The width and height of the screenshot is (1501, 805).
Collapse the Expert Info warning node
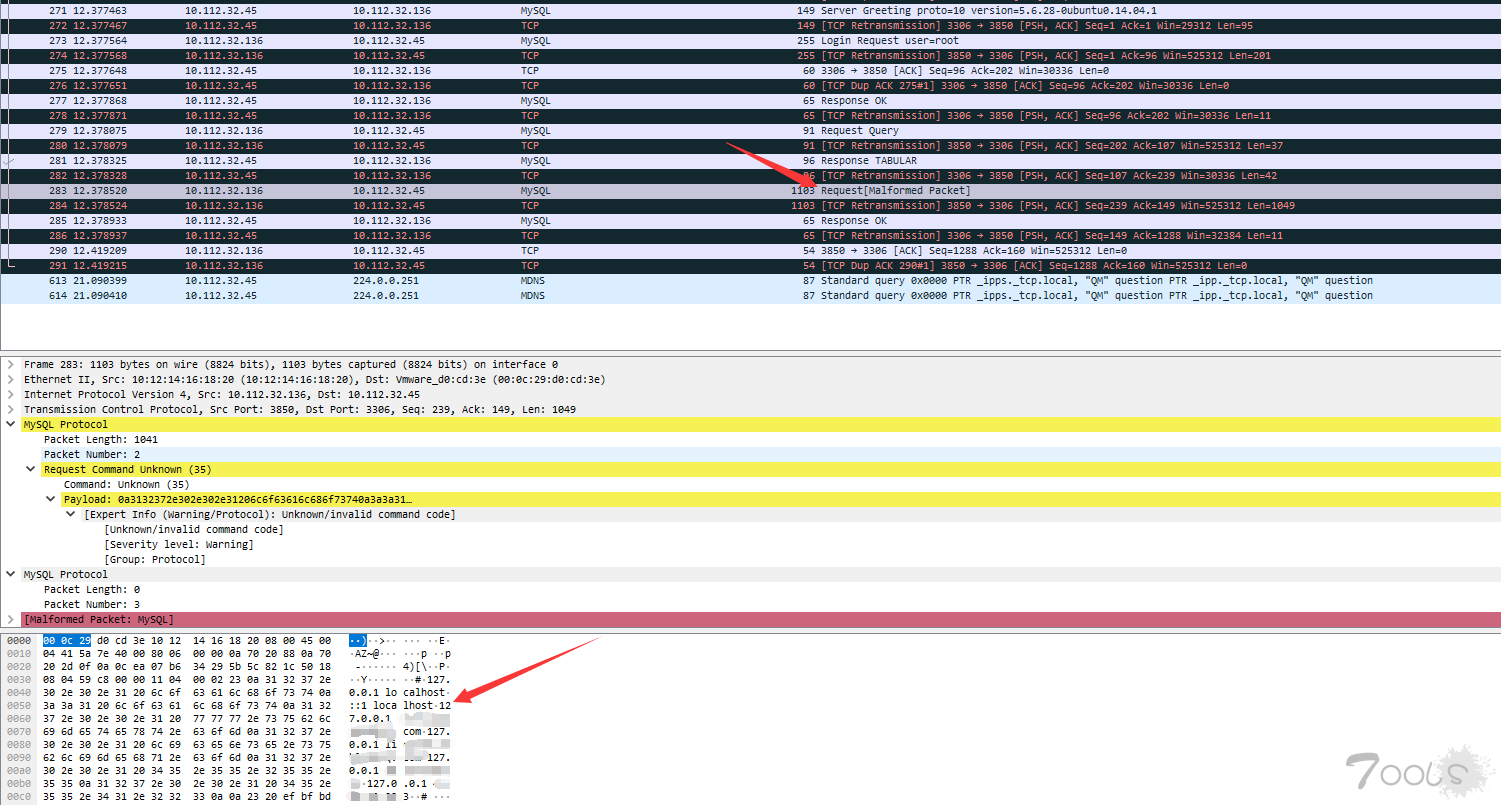click(71, 515)
